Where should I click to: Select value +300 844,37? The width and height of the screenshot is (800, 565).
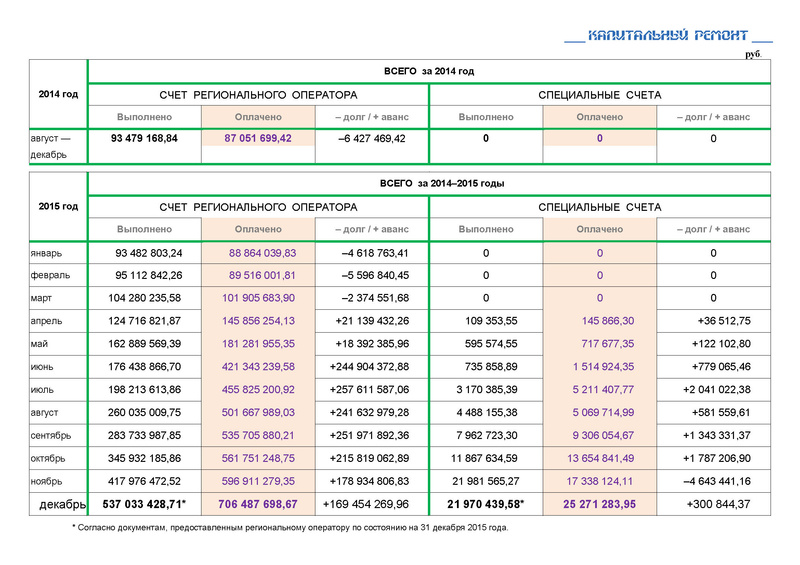(718, 505)
